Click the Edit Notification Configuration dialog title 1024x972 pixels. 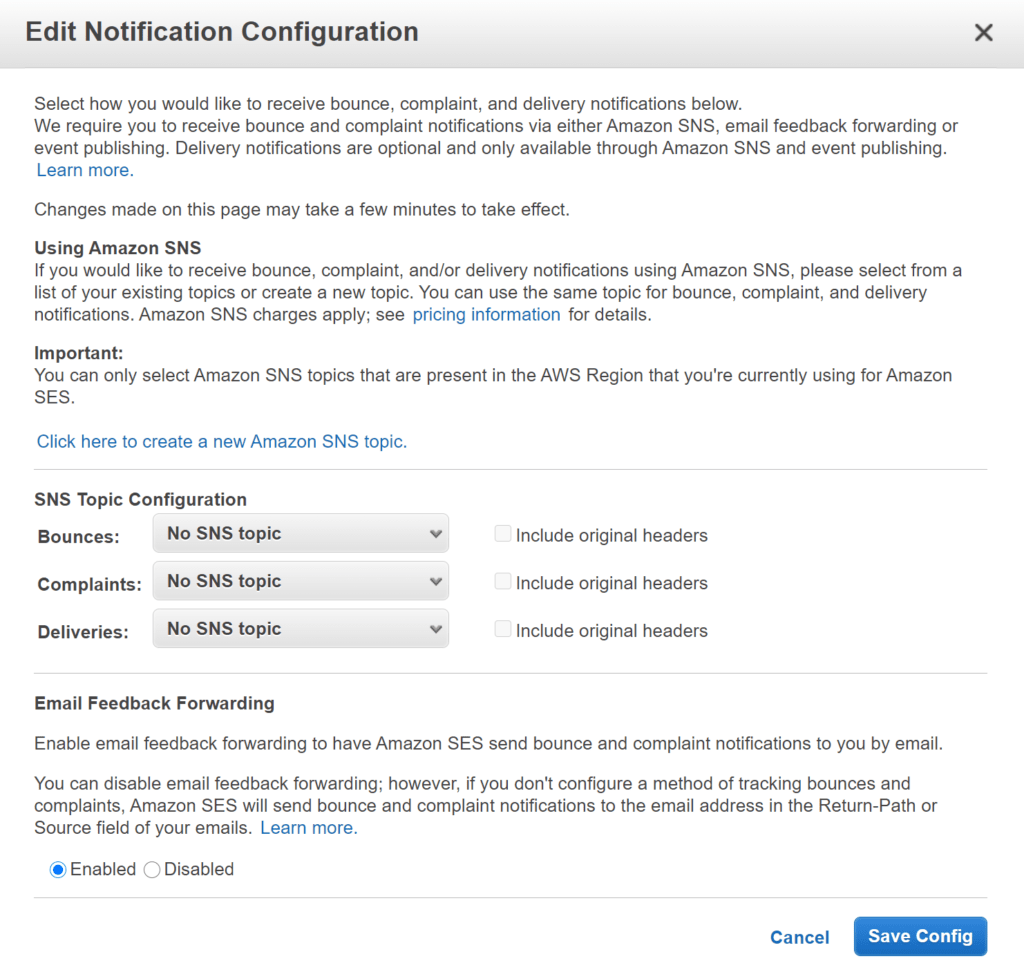click(222, 32)
